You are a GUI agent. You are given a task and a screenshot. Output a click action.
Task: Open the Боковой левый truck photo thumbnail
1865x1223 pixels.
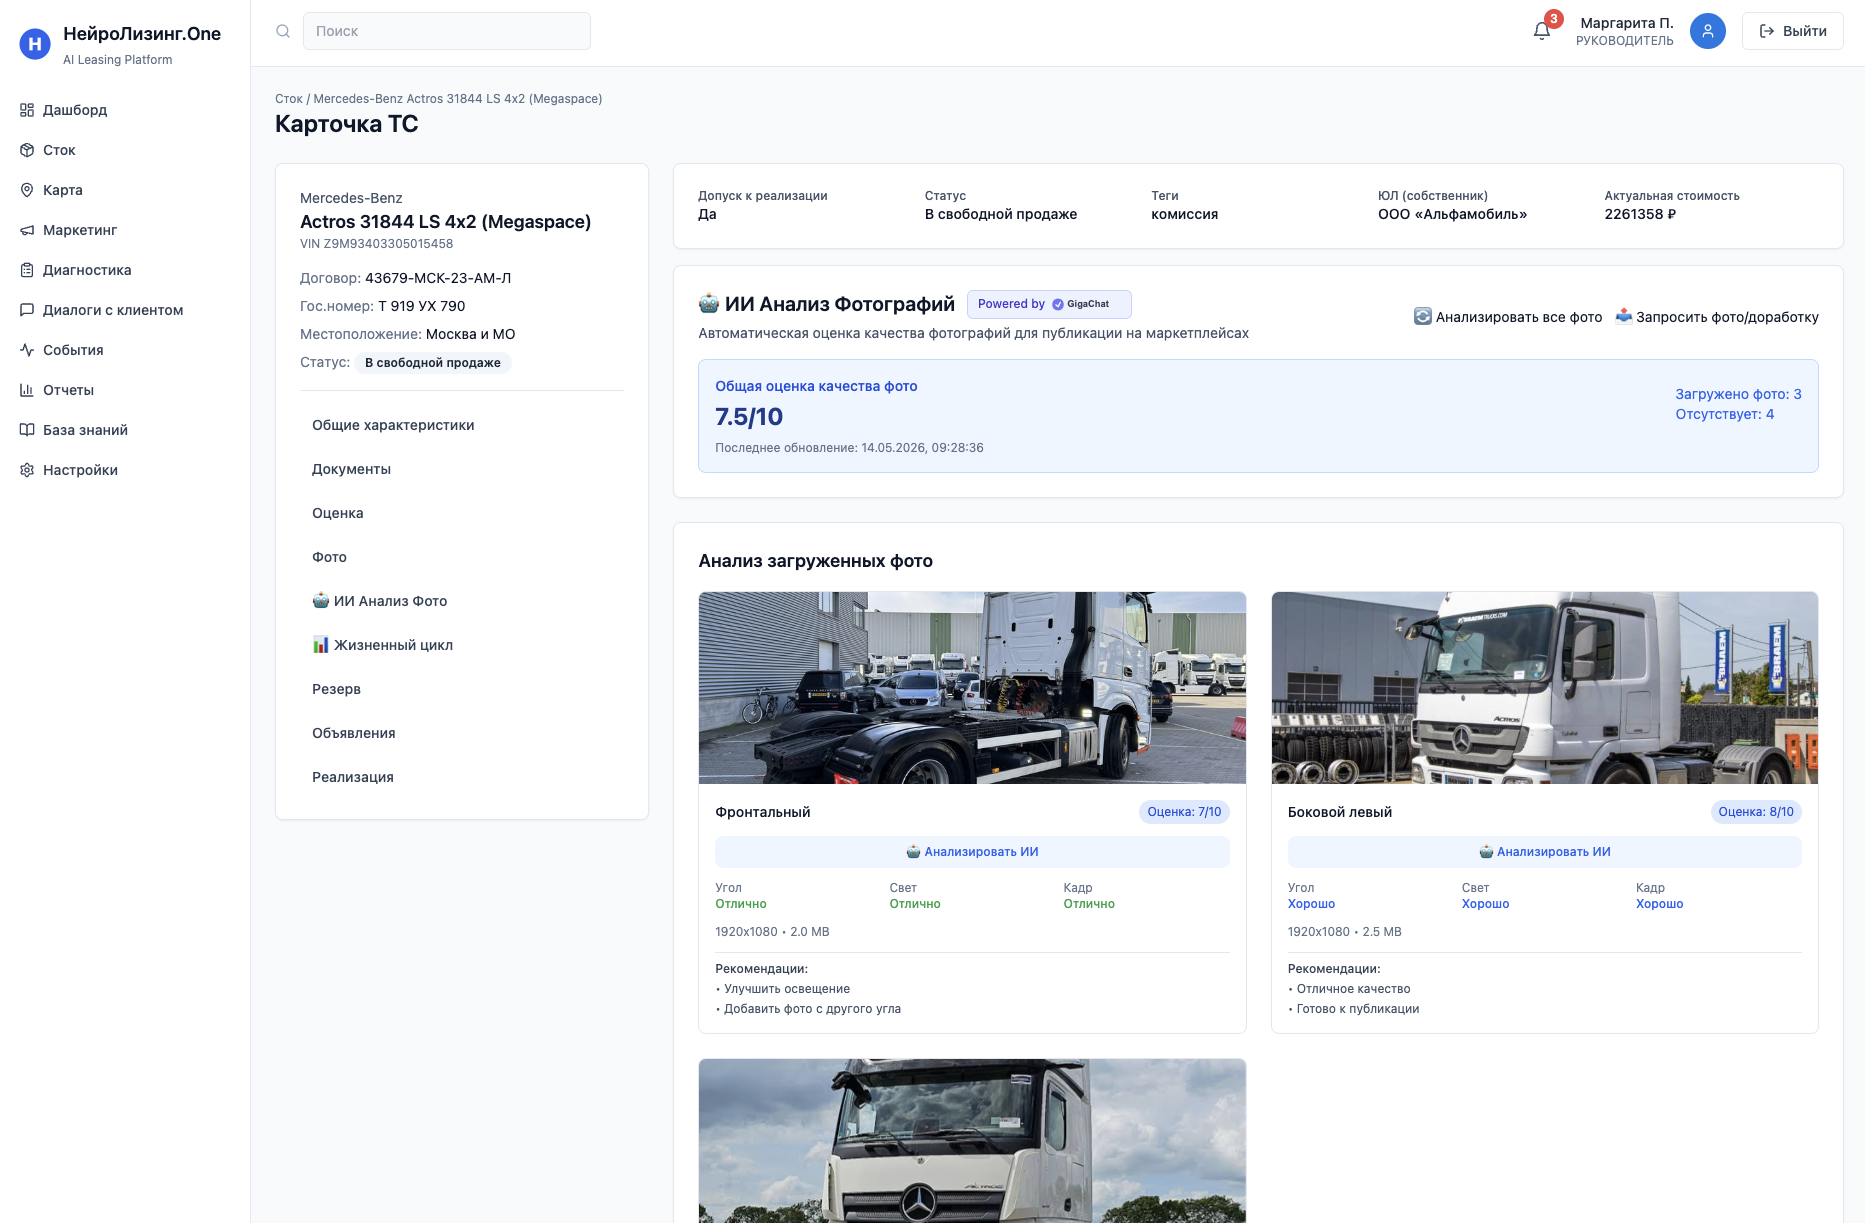pos(1545,688)
